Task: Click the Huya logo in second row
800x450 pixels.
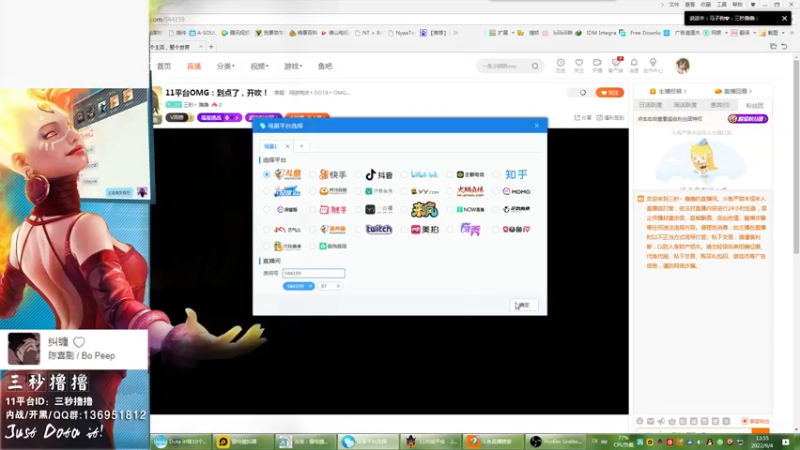Action: pyautogui.click(x=333, y=191)
